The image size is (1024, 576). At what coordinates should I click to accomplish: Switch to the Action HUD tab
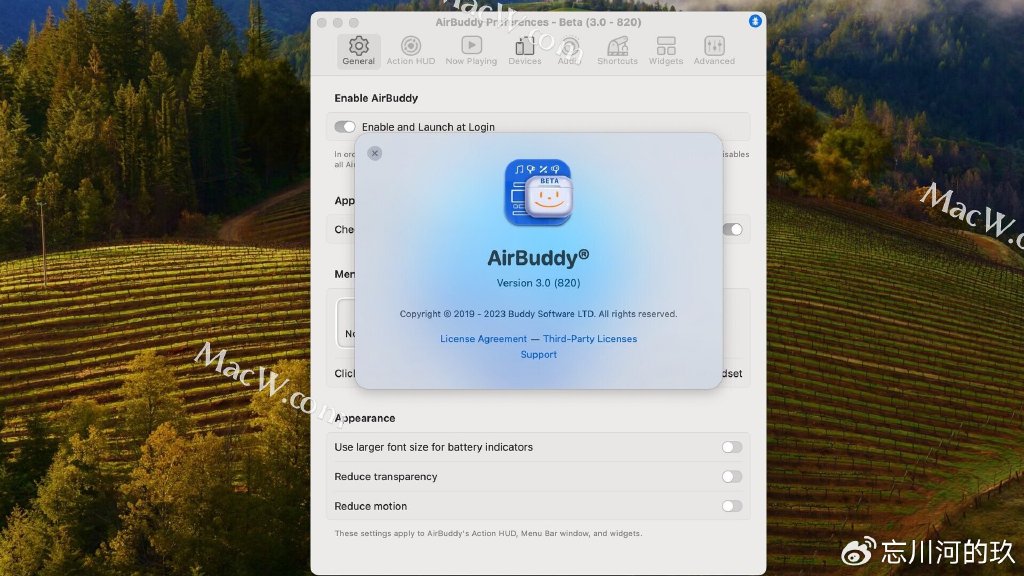coord(411,50)
